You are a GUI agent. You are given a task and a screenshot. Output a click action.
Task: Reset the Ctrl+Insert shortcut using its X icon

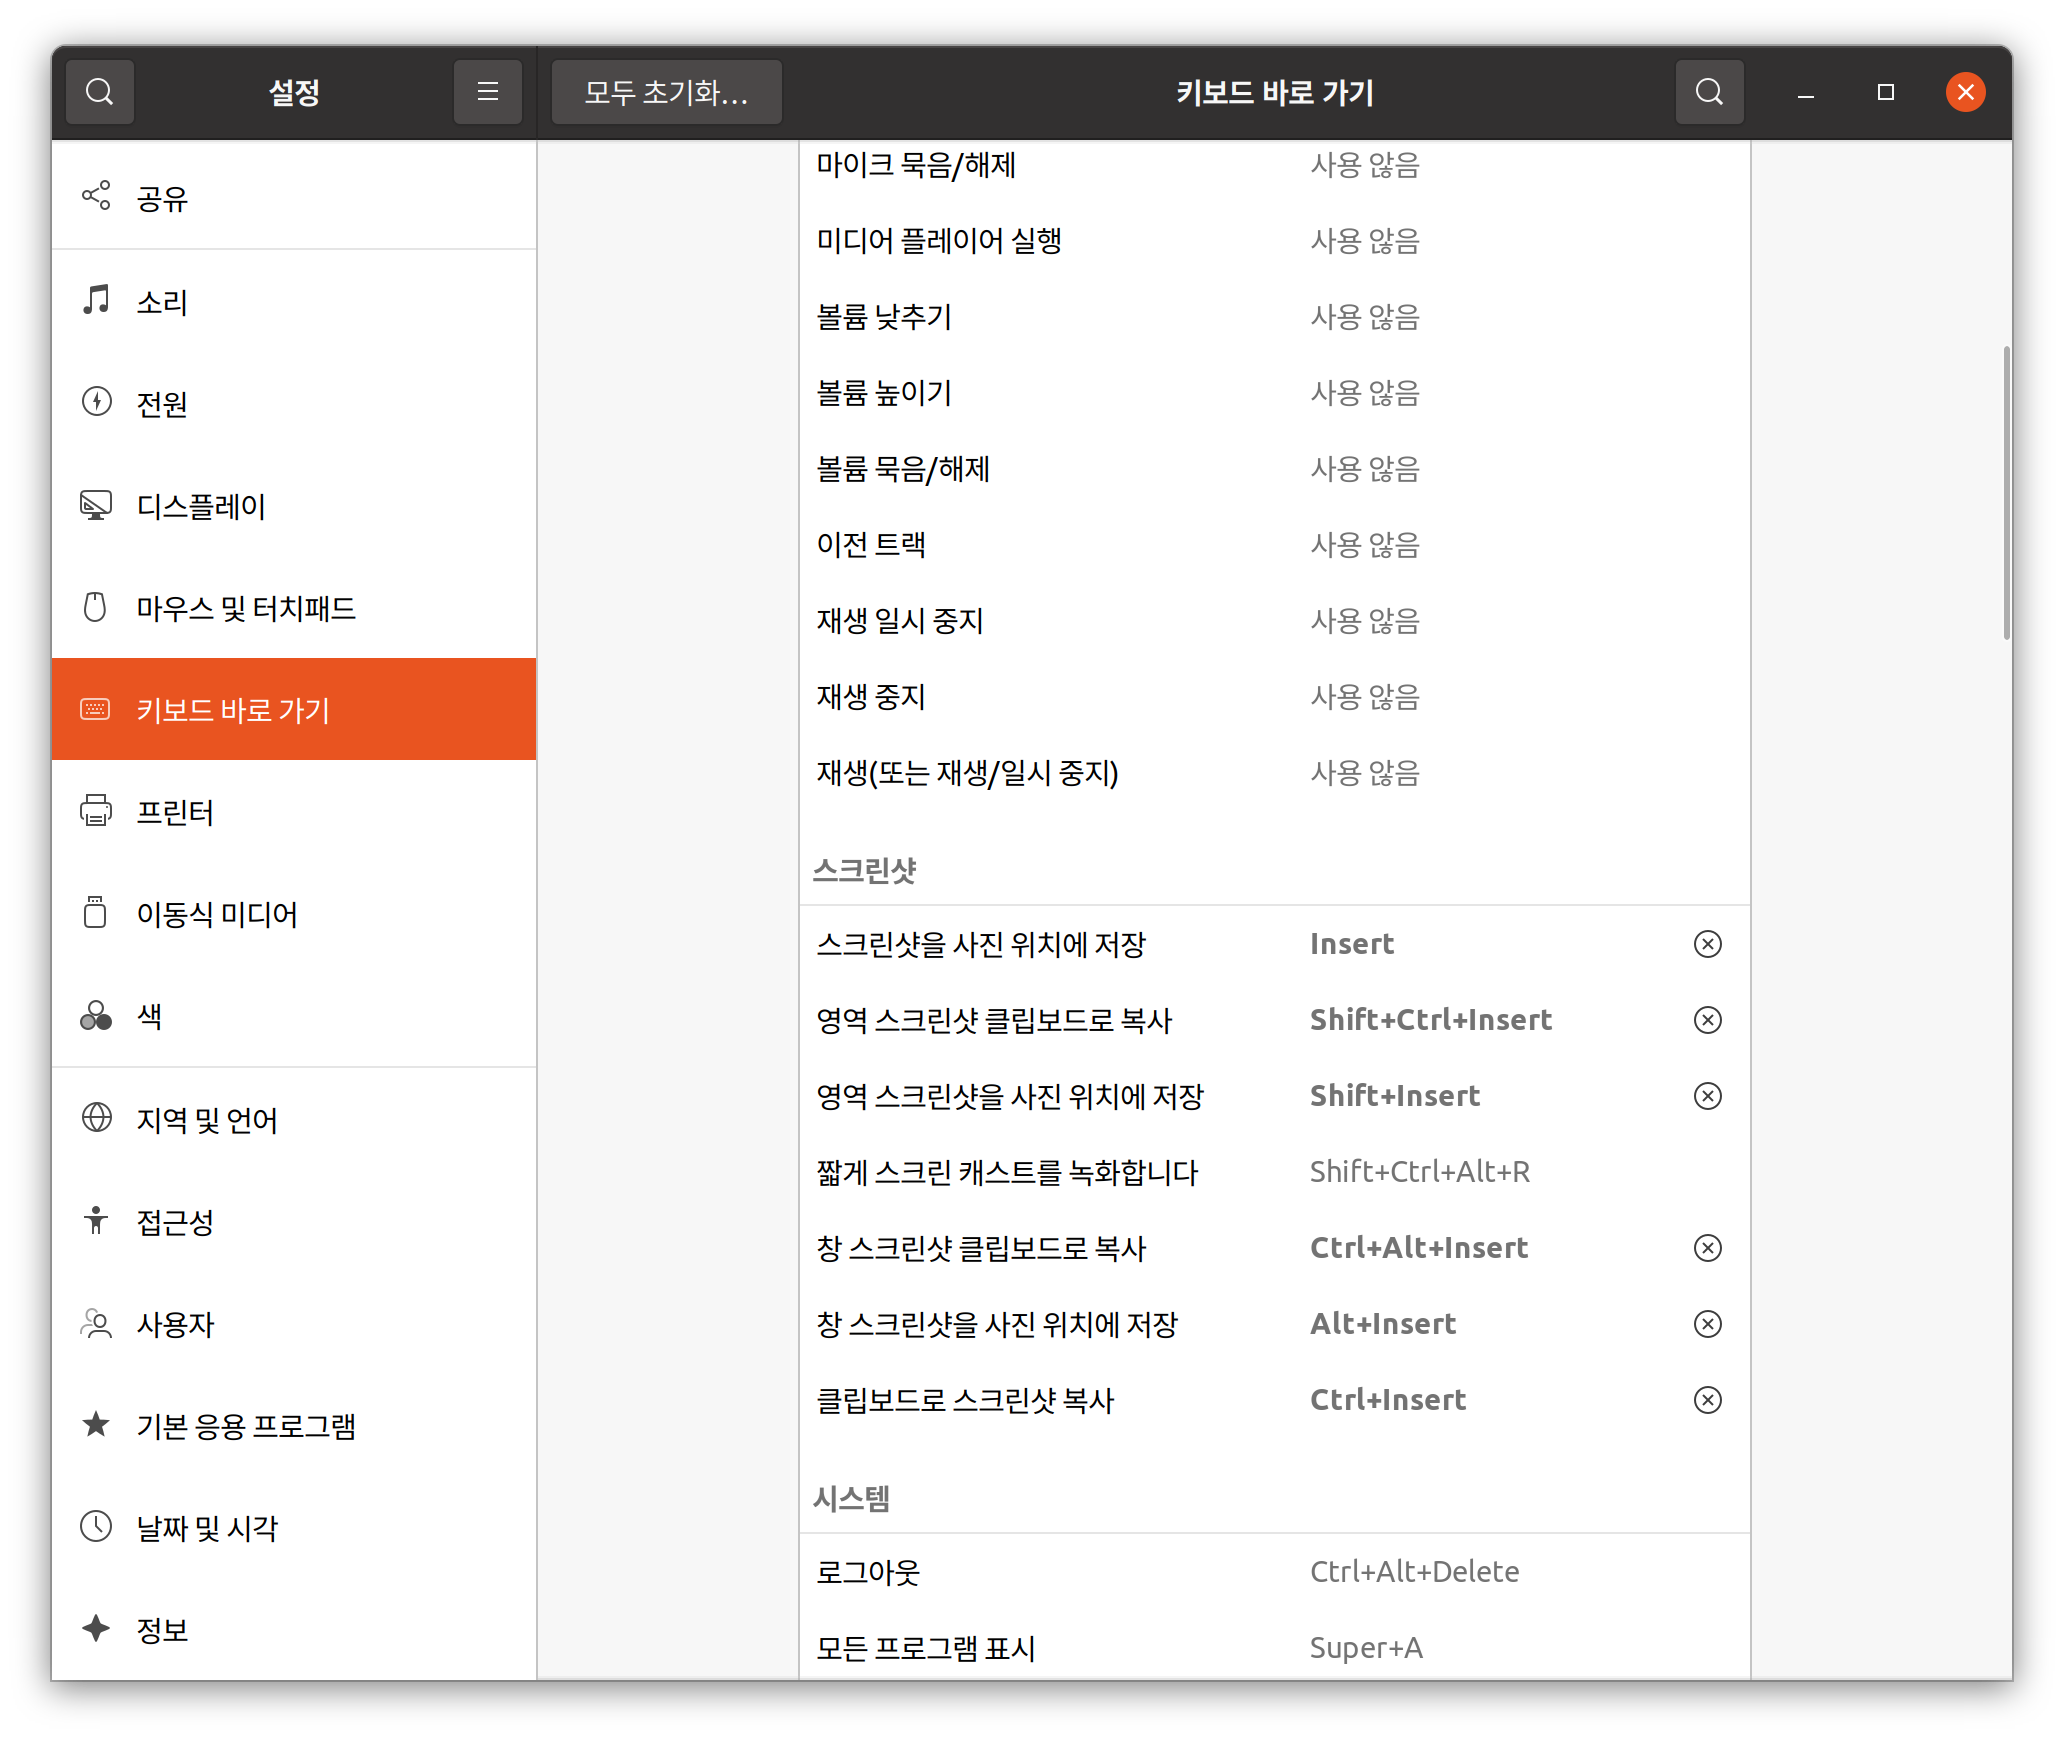(1708, 1400)
